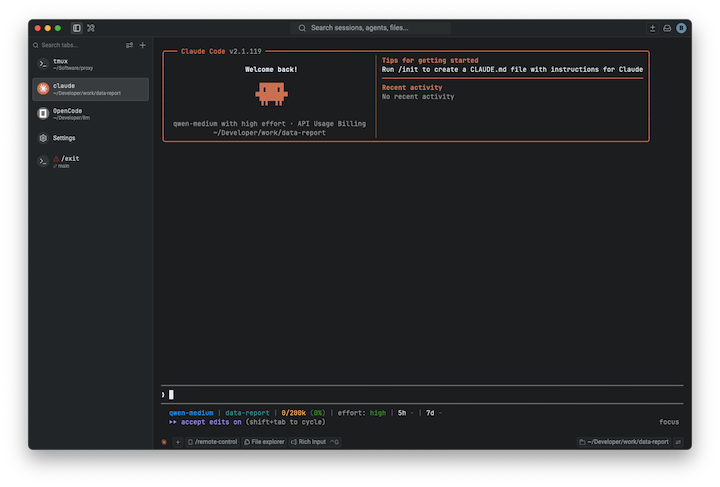Click the tmux terminal icon
The height and width of the screenshot is (487, 720).
click(43, 64)
